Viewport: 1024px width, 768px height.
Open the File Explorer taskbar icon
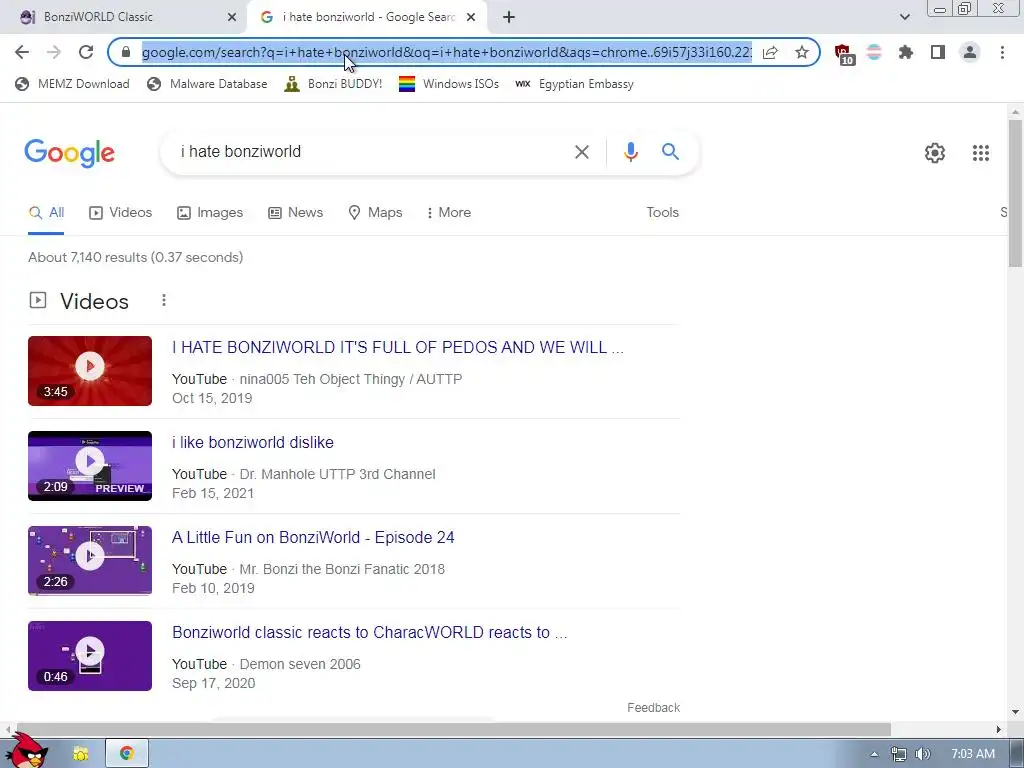(80, 754)
